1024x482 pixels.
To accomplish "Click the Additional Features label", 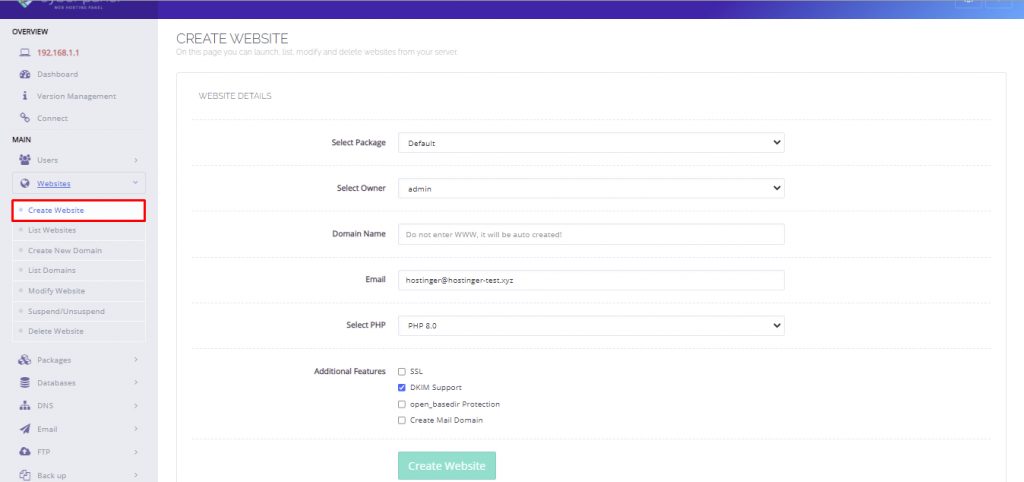I will tap(349, 372).
